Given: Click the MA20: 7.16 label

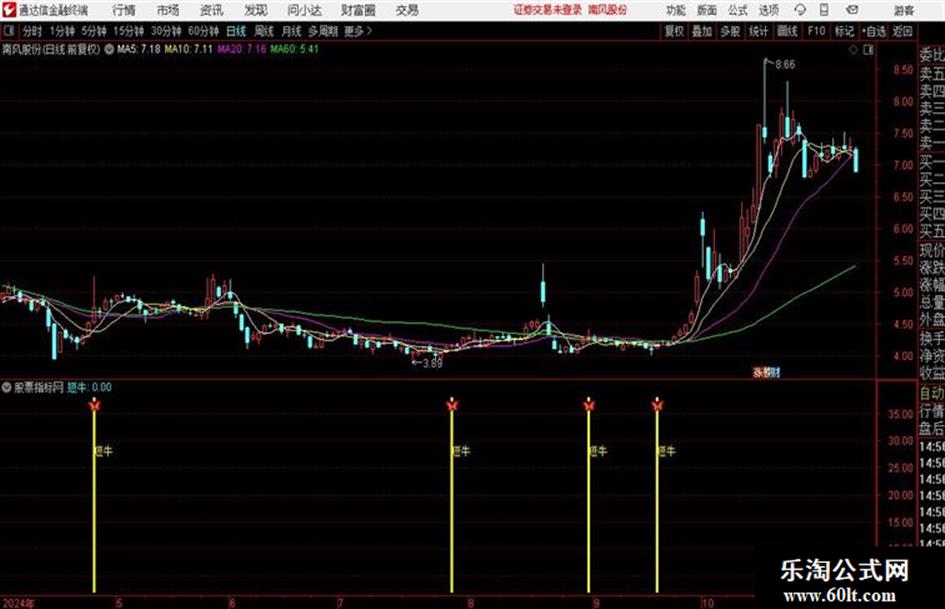Looking at the screenshot, I should (x=242, y=49).
